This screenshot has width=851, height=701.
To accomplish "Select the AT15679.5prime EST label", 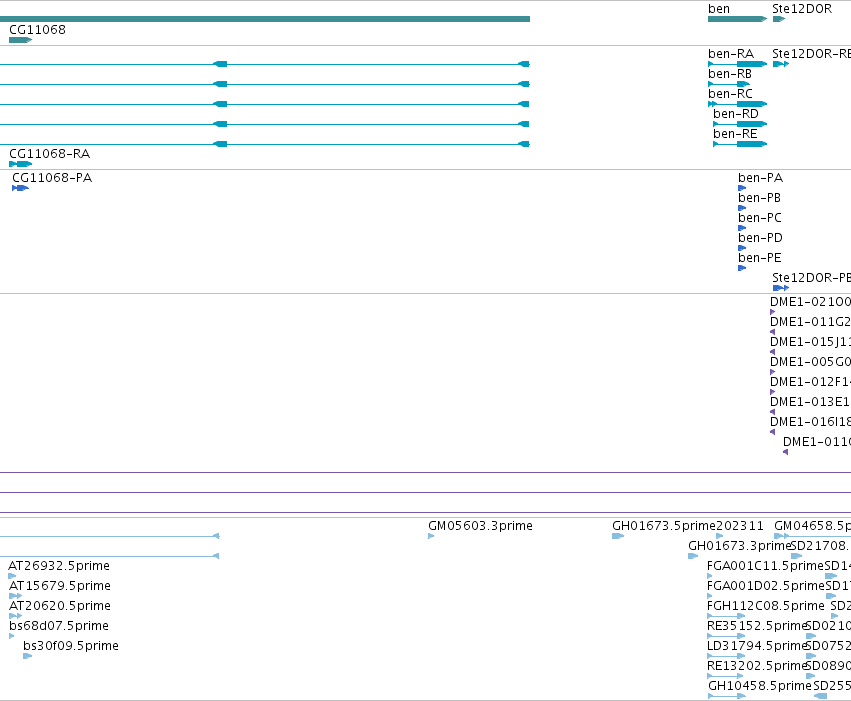I will (x=60, y=587).
